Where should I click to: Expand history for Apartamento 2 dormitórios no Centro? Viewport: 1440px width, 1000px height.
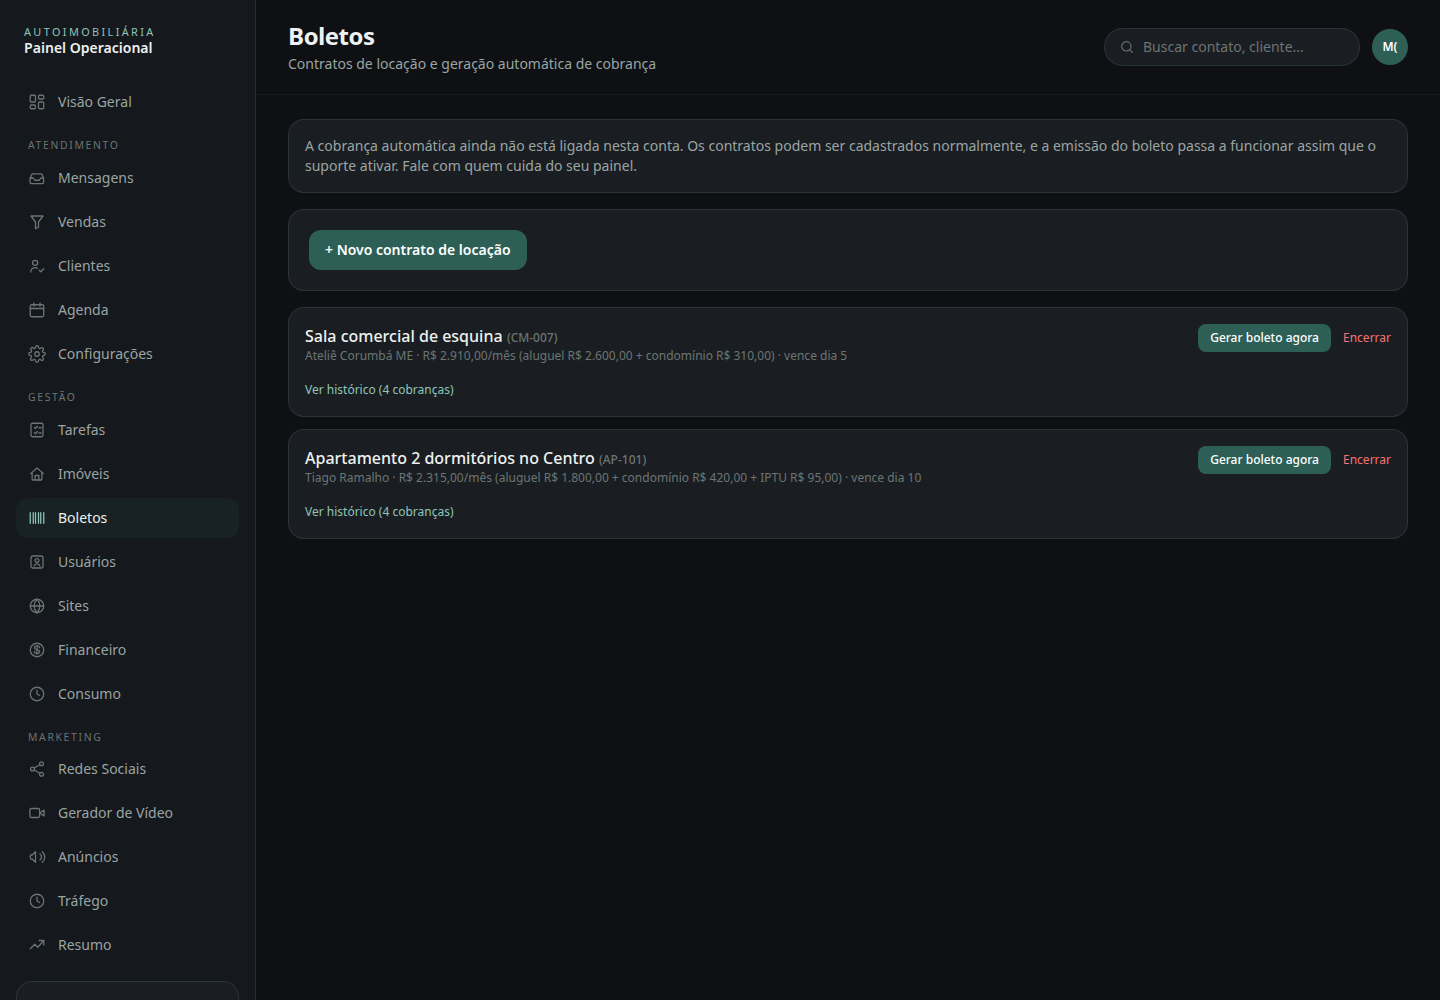(x=379, y=512)
